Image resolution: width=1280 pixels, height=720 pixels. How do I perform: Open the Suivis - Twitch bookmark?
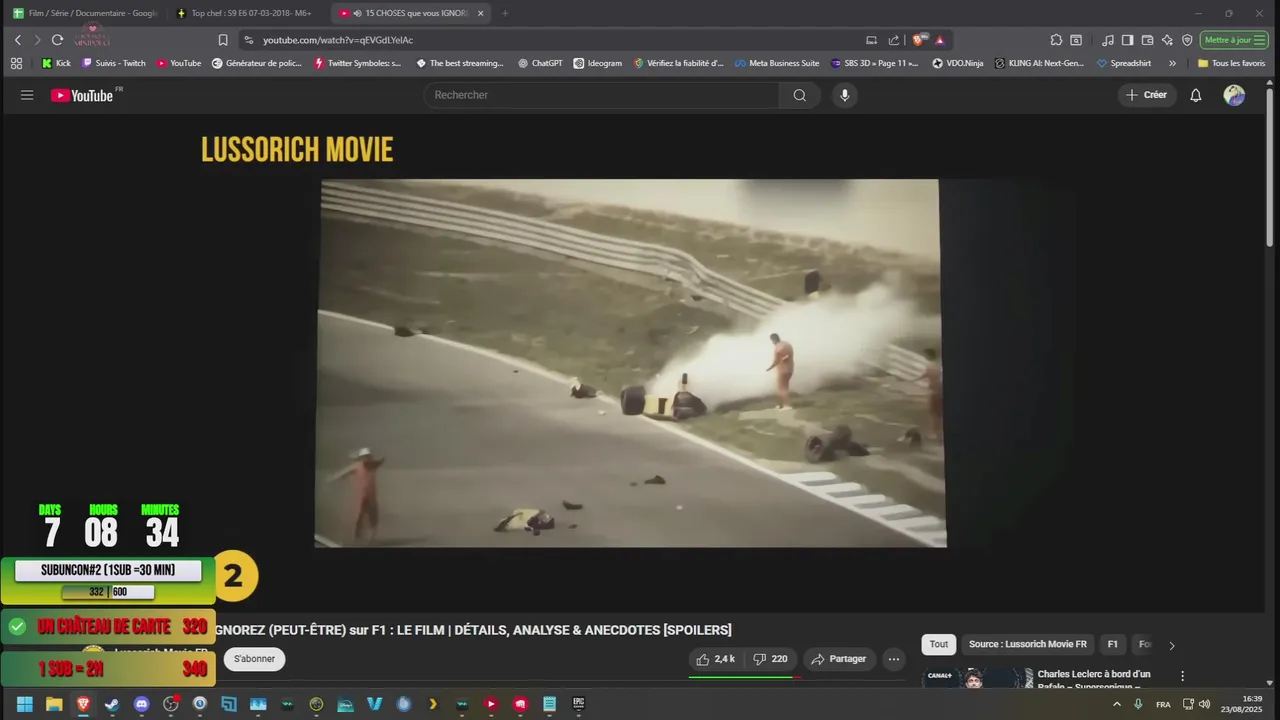pyautogui.click(x=113, y=63)
